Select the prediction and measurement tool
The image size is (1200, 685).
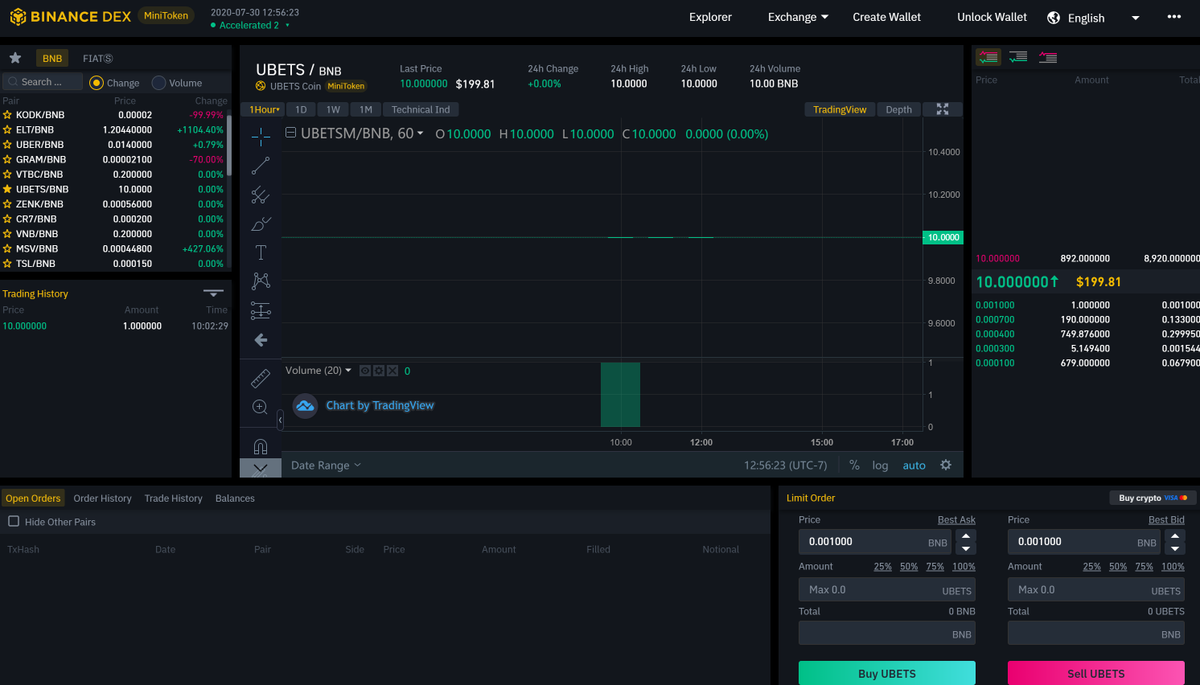[260, 310]
